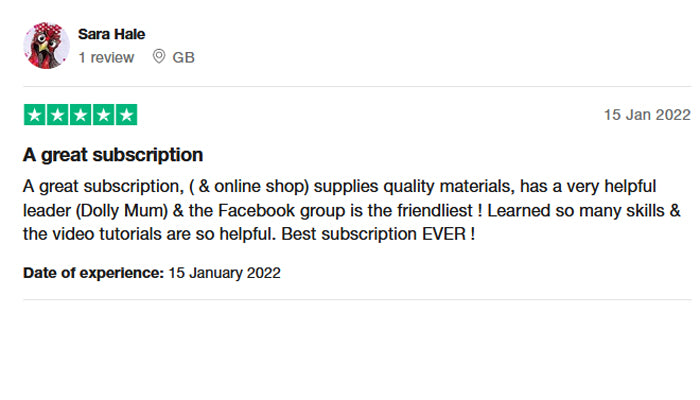The image size is (700, 400).
Task: Click Sara Hale's profile avatar
Action: (x=46, y=45)
